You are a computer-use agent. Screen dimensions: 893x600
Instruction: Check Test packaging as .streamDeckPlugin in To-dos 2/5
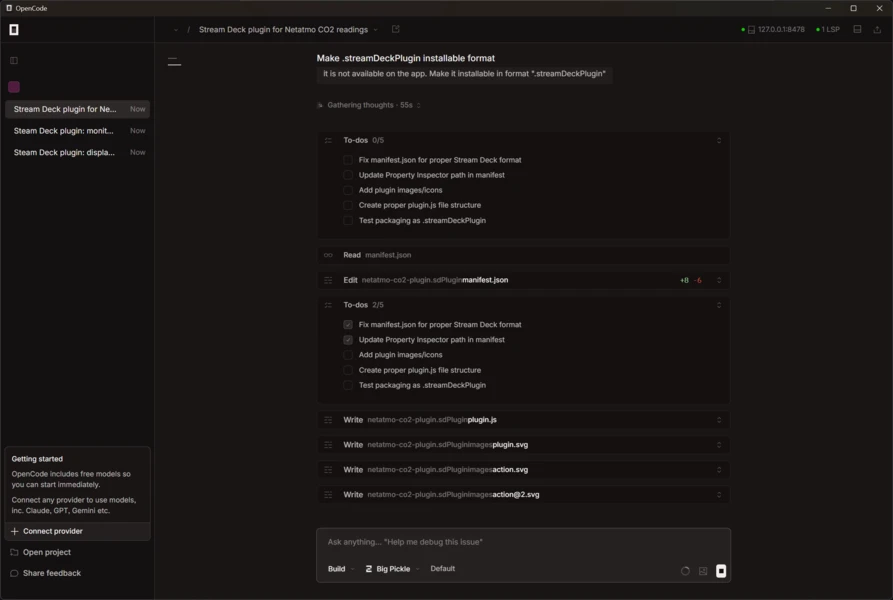point(348,385)
